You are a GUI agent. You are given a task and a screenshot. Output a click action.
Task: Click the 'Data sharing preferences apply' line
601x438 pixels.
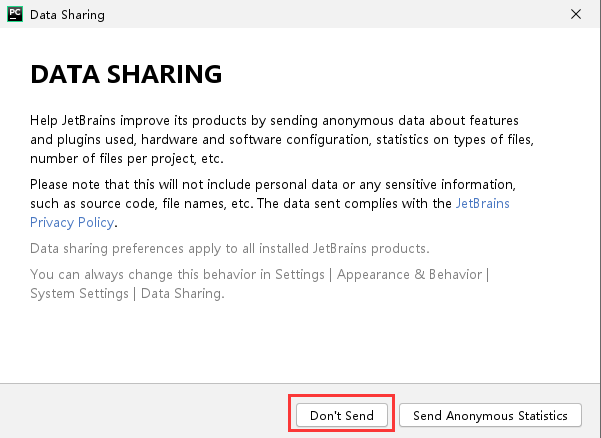(x=230, y=248)
